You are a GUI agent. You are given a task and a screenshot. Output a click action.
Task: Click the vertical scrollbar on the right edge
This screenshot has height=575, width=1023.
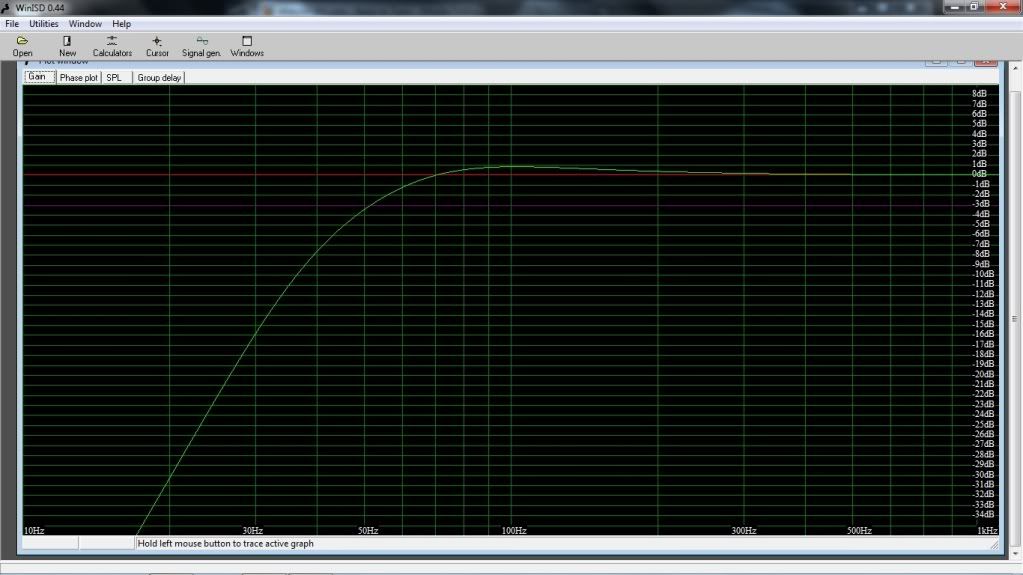(1015, 319)
